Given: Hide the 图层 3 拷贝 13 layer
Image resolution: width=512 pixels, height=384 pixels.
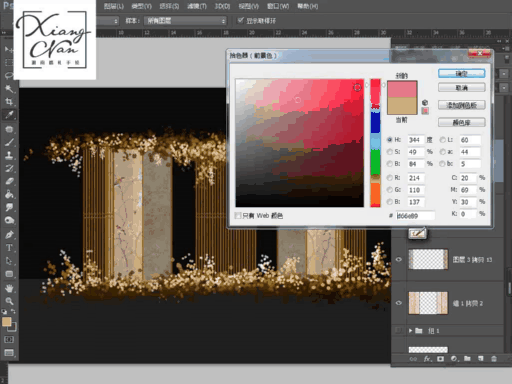Looking at the screenshot, I should pos(399,259).
